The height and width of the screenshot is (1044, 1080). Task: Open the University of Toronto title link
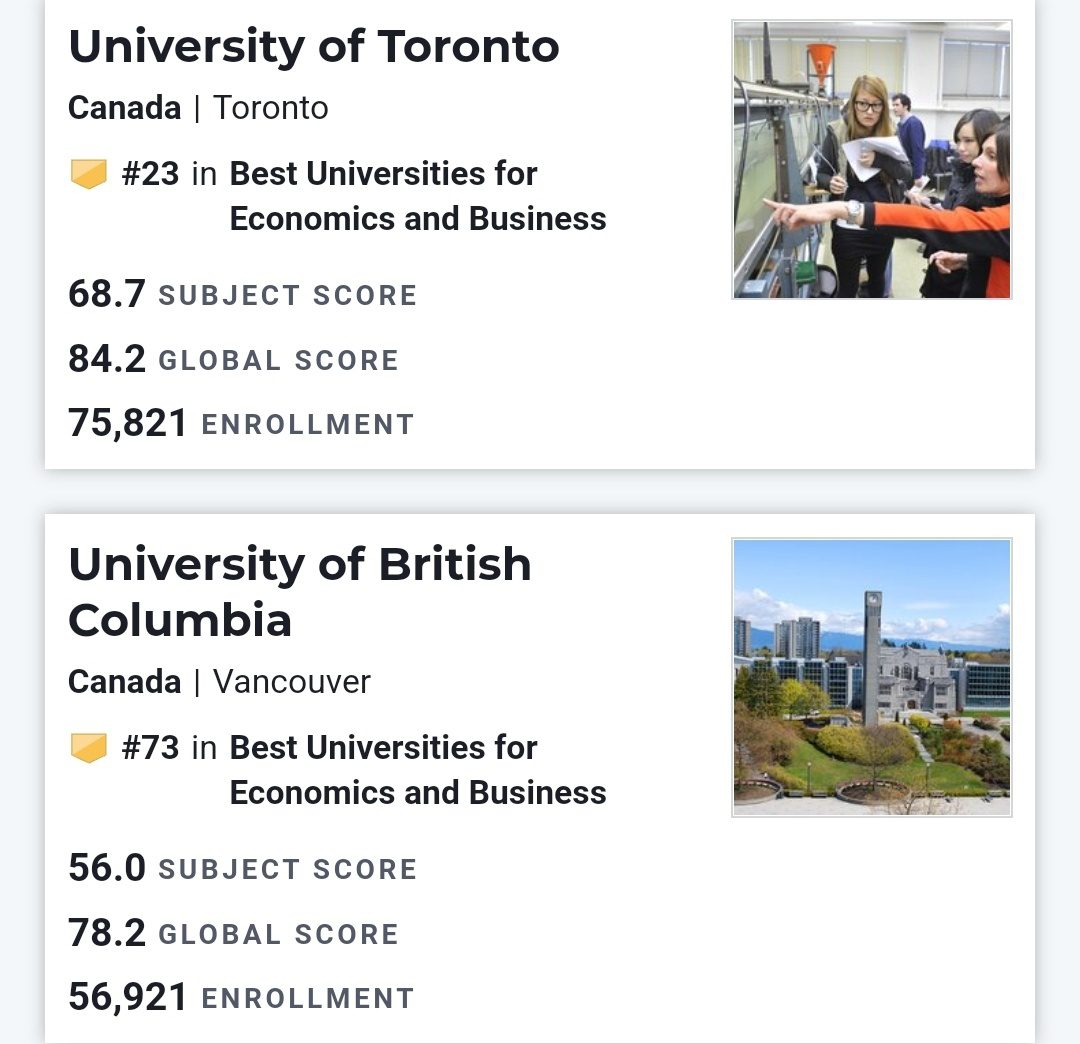point(313,46)
